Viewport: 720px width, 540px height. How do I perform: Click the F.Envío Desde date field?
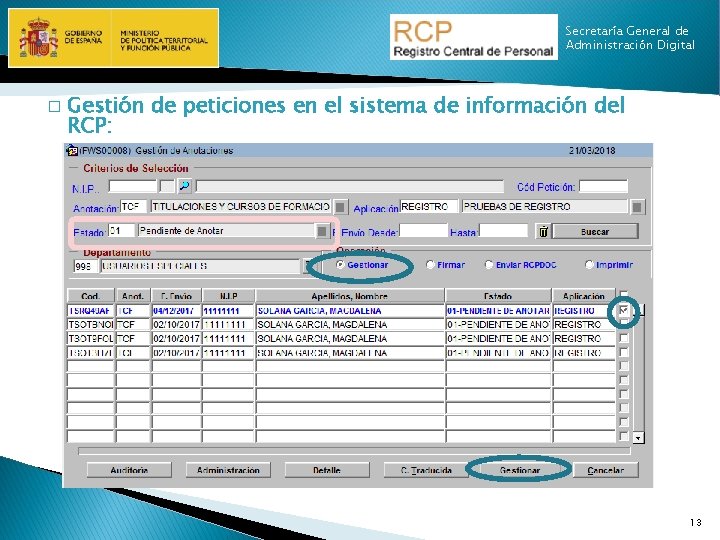pos(423,231)
